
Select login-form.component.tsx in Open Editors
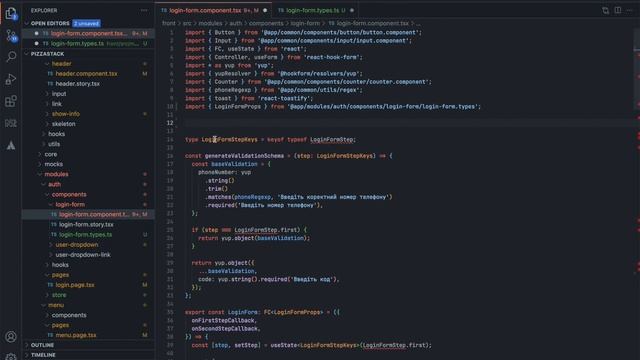89,33
